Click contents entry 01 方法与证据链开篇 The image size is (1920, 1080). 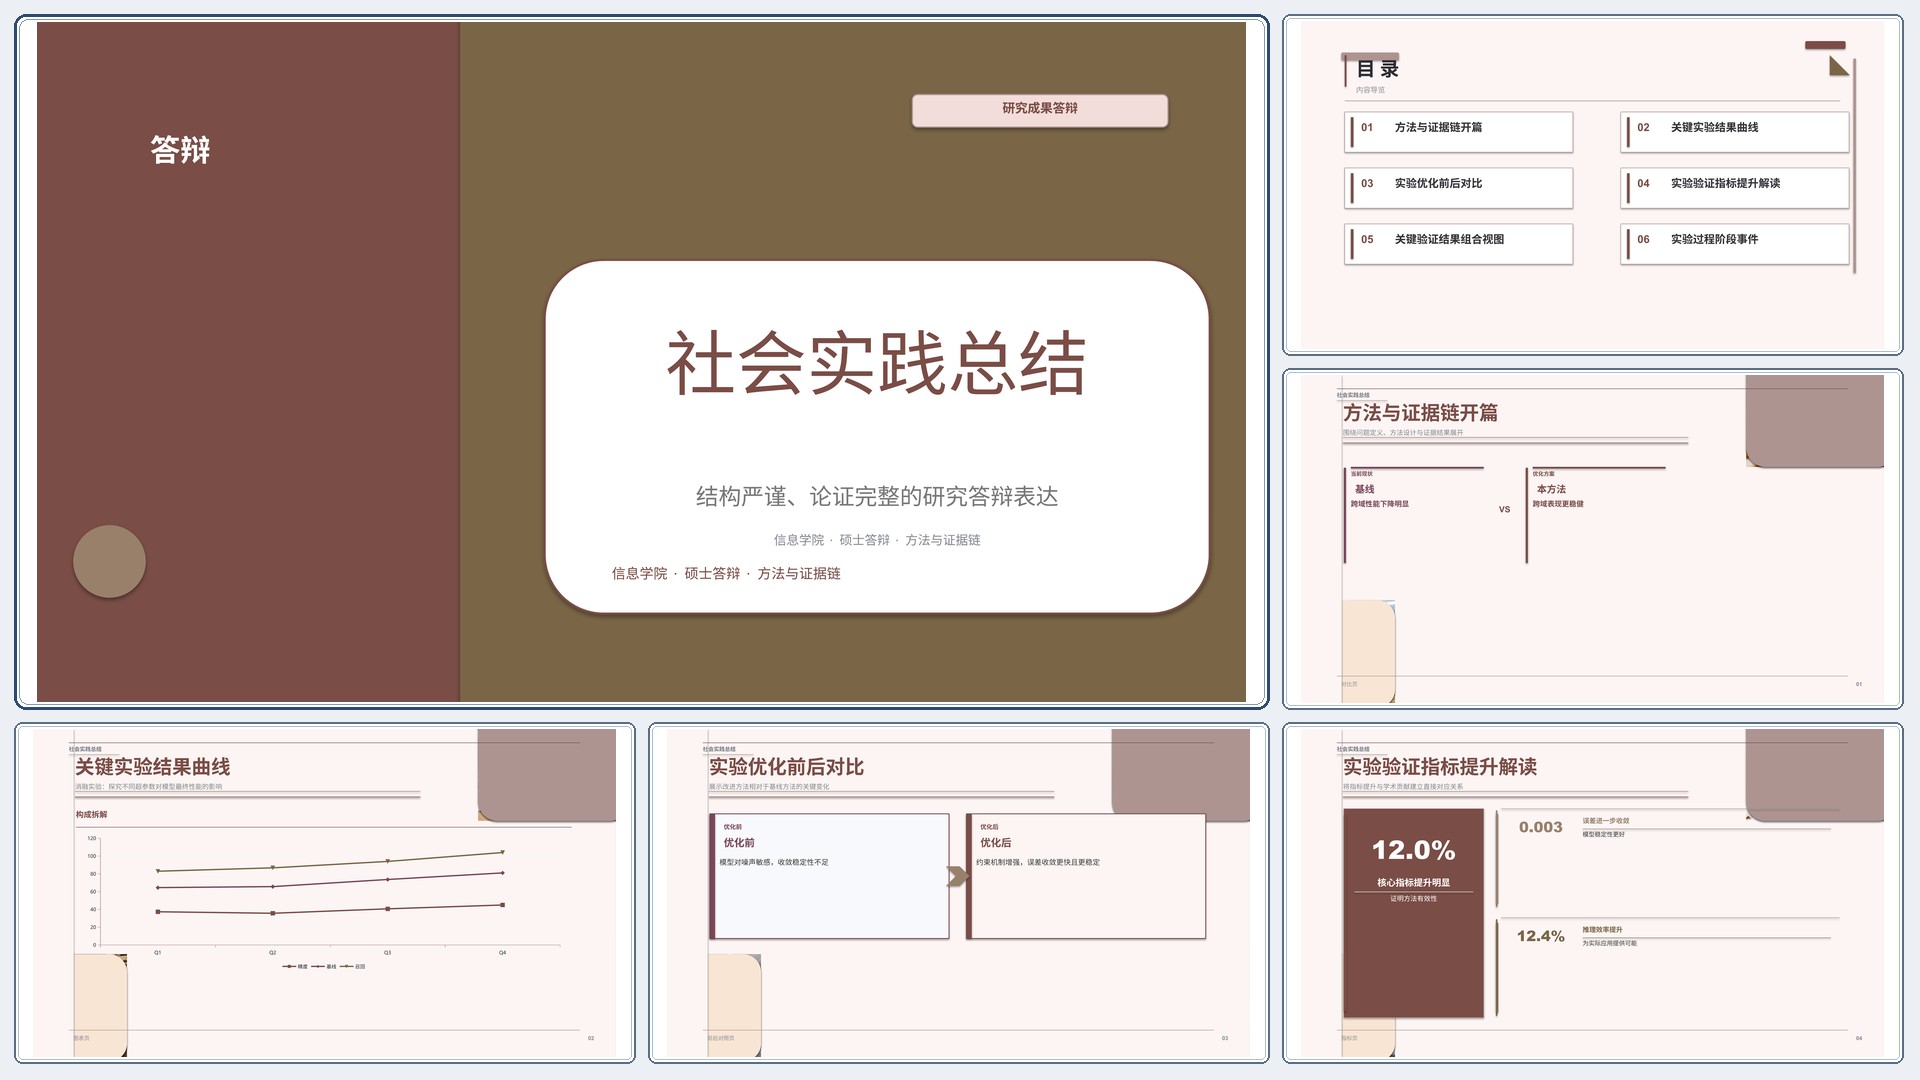(1459, 132)
